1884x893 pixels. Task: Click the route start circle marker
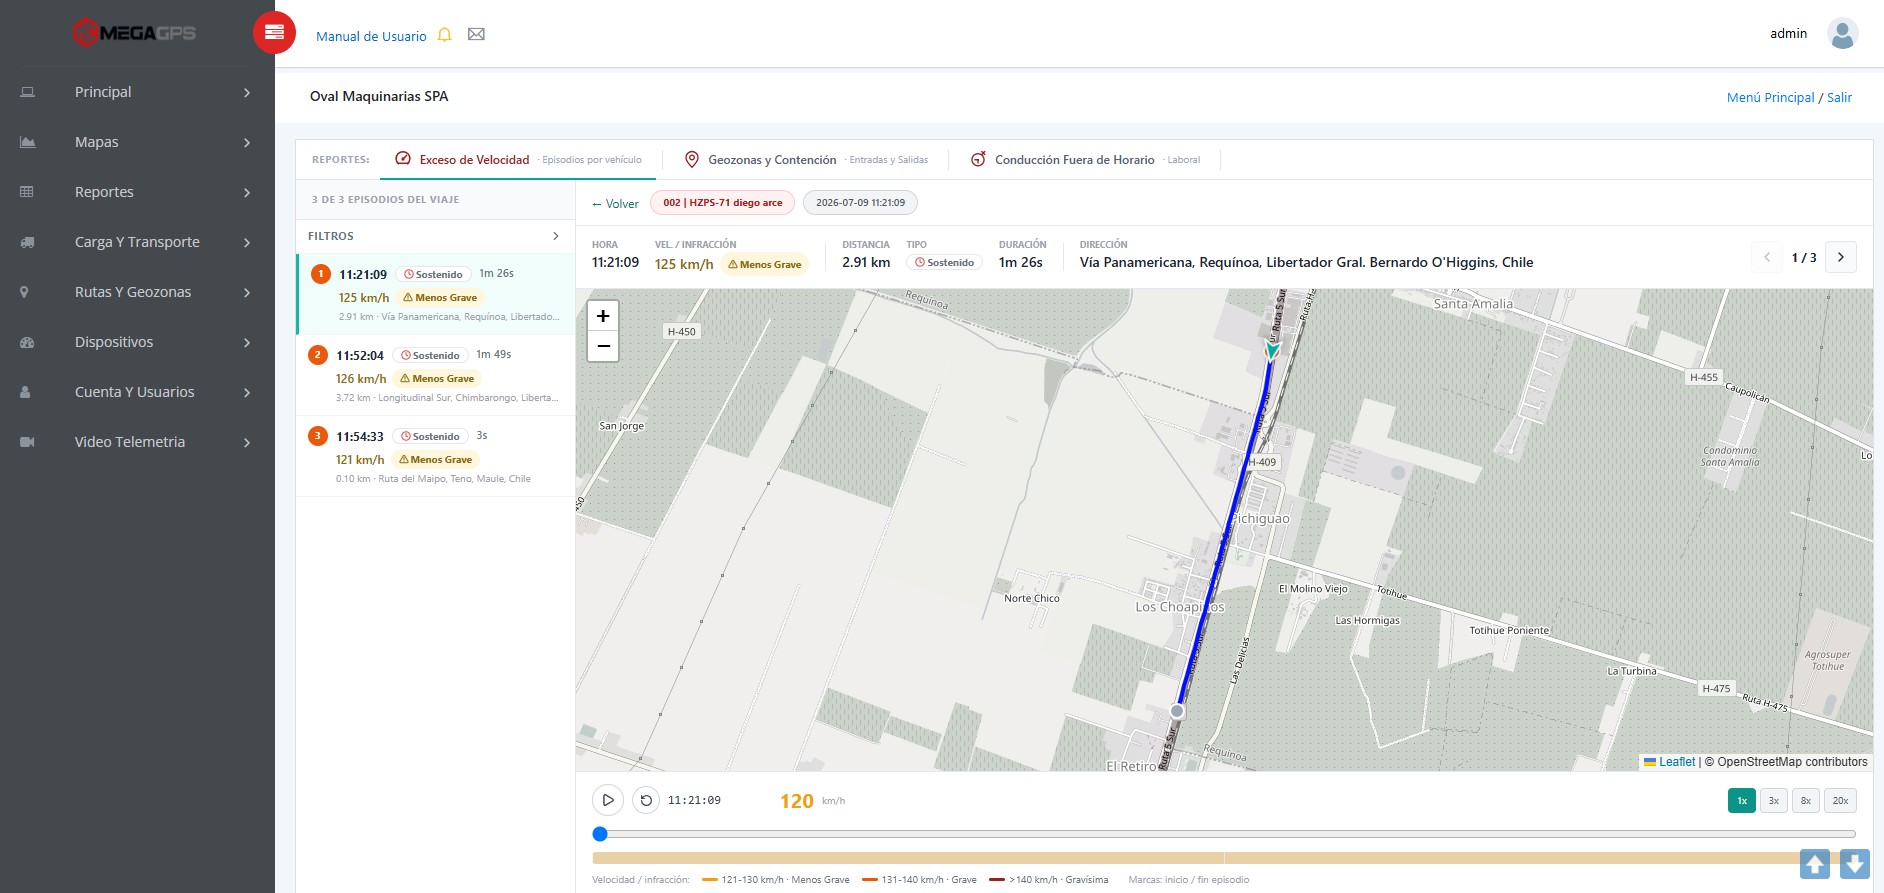pos(1177,711)
